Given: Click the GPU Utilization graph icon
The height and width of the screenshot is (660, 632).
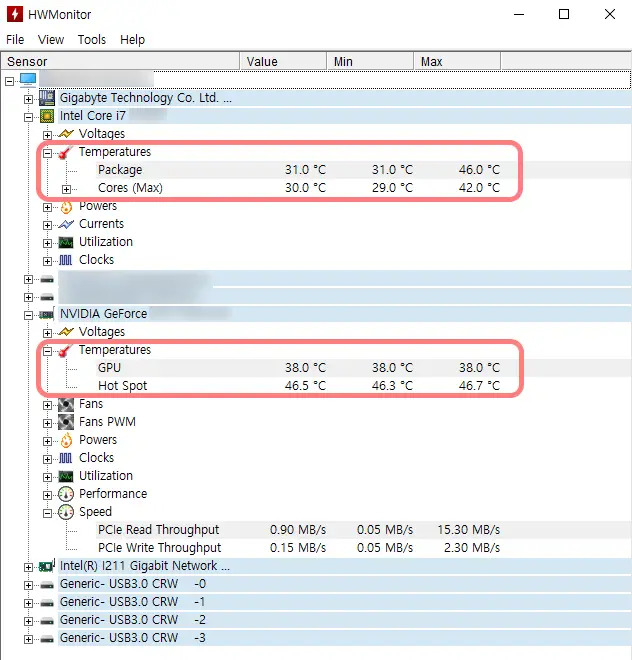Looking at the screenshot, I should tap(66, 476).
